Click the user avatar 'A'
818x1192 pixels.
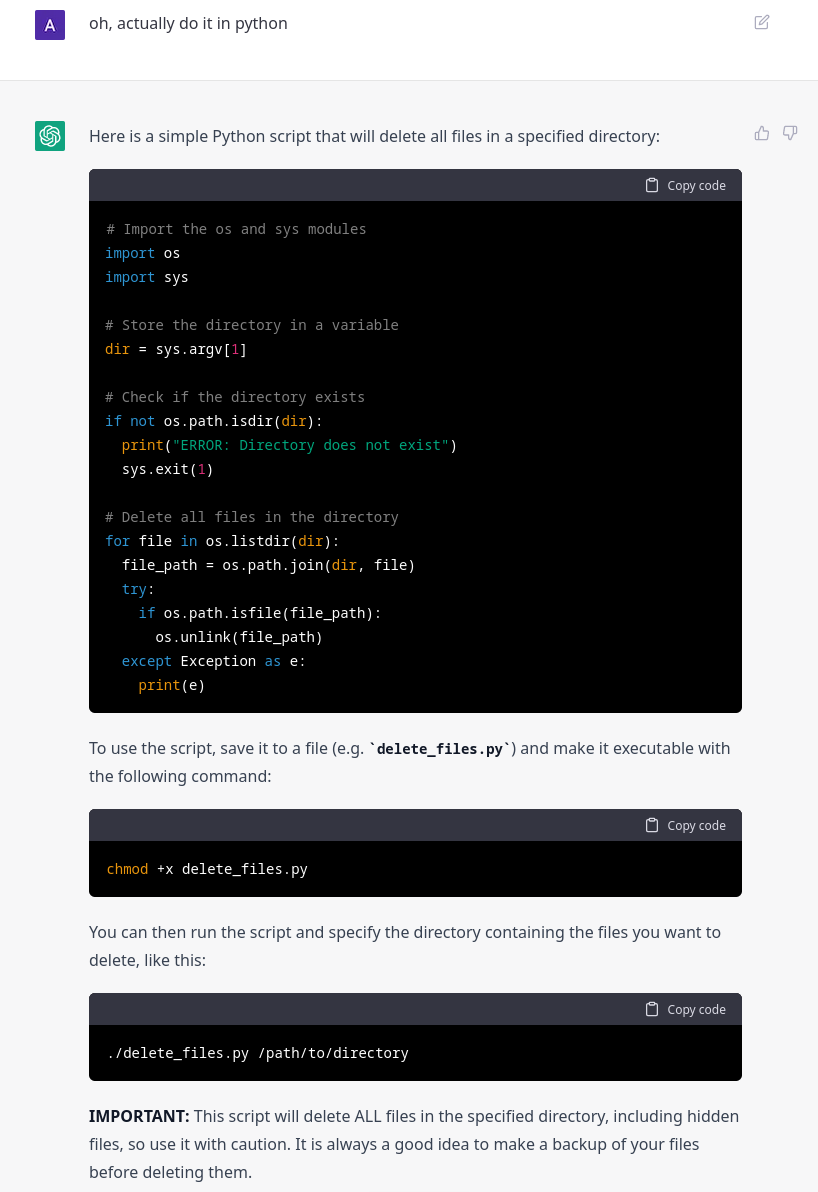[x=50, y=25]
